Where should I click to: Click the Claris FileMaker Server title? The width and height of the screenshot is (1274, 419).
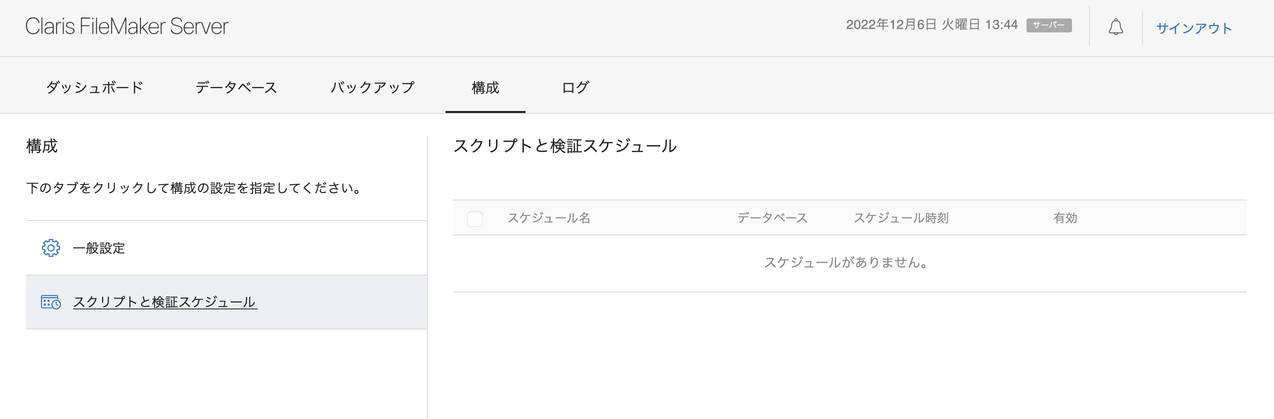[x=127, y=27]
